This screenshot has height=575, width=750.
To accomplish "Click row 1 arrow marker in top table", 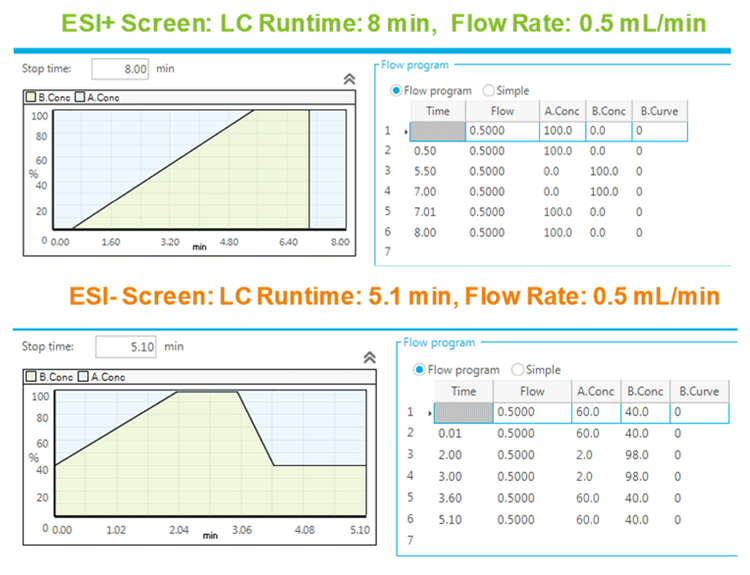I will coord(405,131).
